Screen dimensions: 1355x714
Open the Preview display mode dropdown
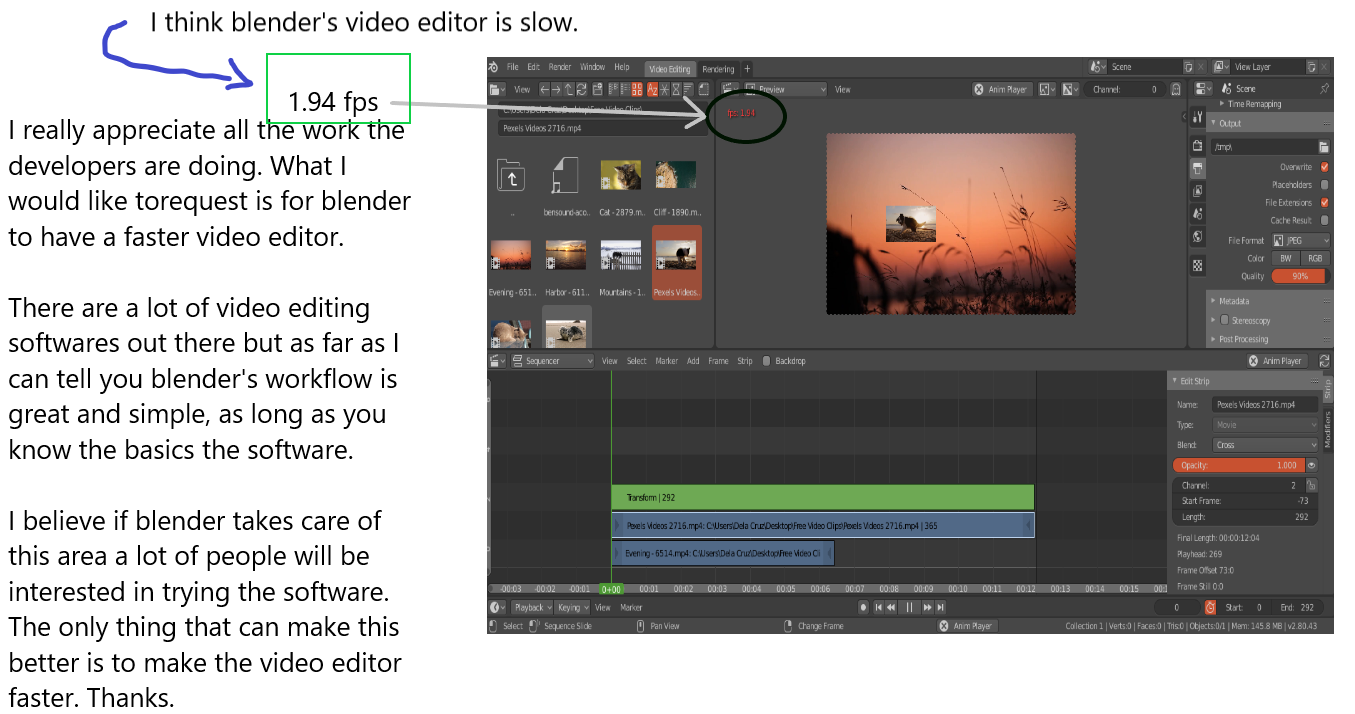point(783,89)
